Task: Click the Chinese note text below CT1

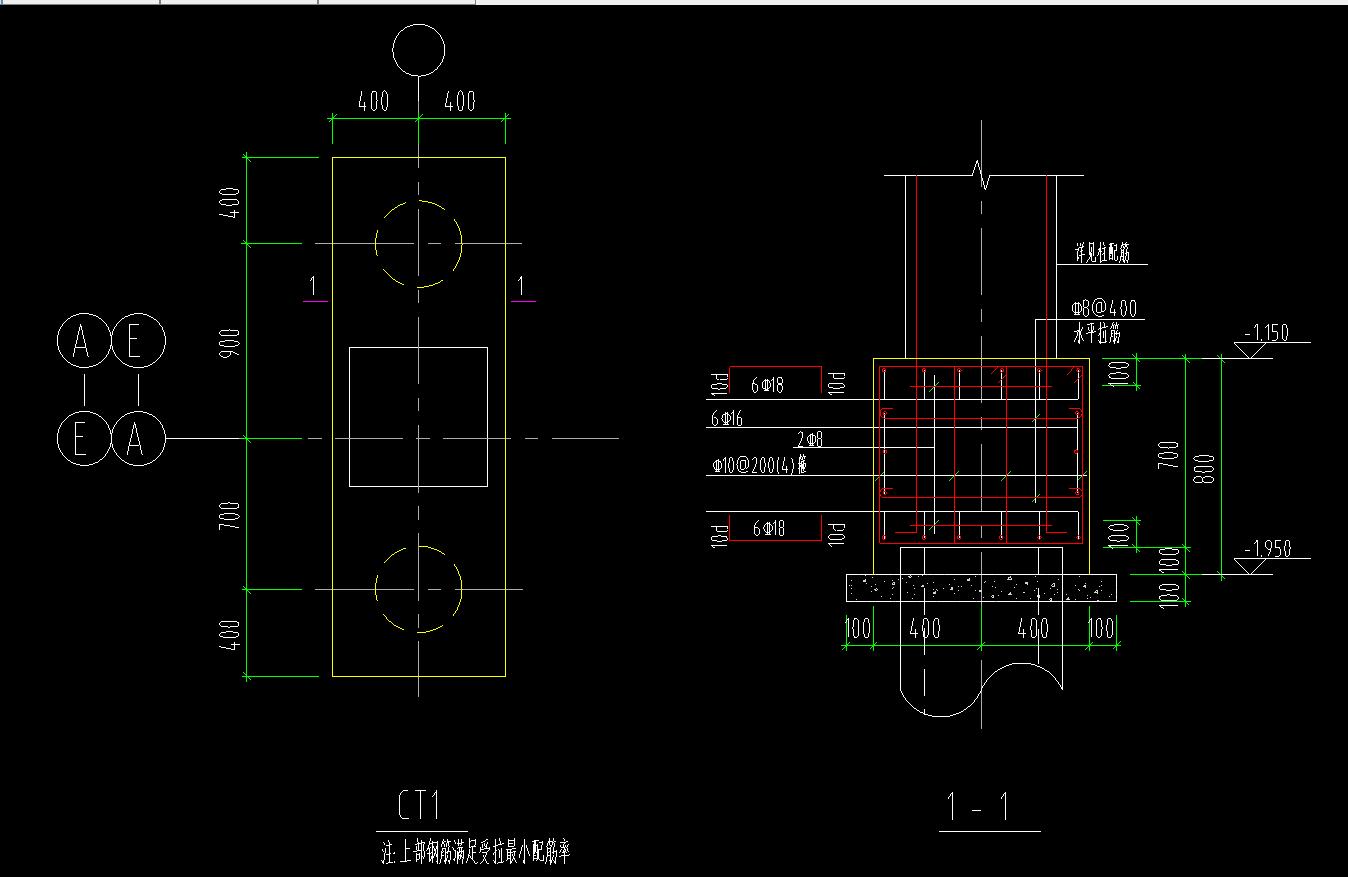Action: point(476,853)
